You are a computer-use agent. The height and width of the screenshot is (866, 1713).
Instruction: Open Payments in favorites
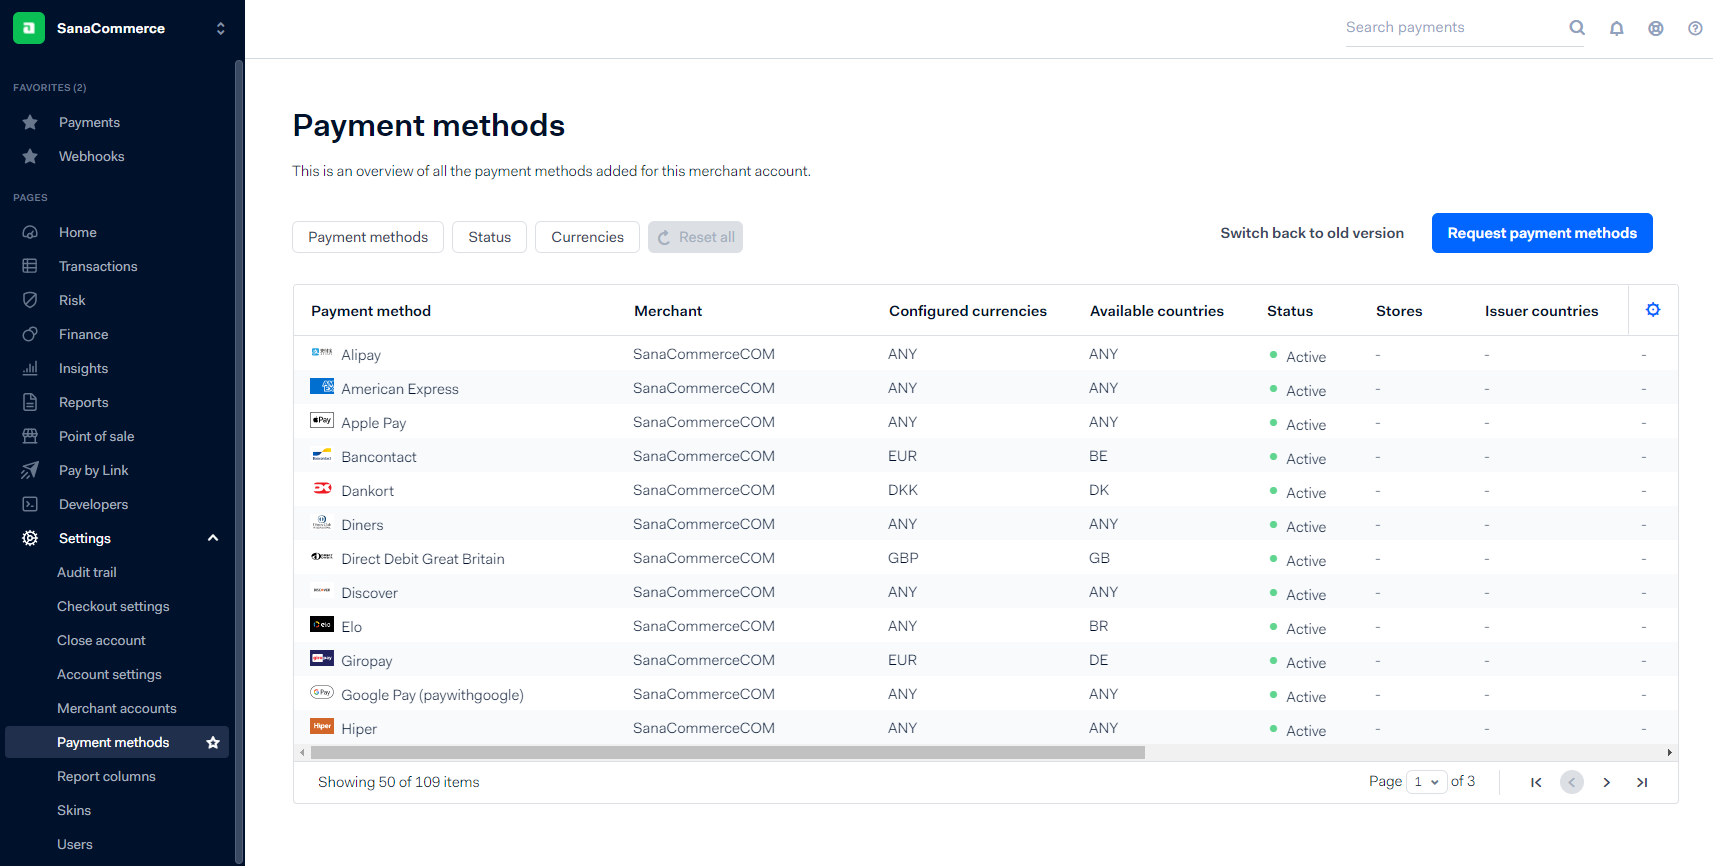[x=89, y=122]
